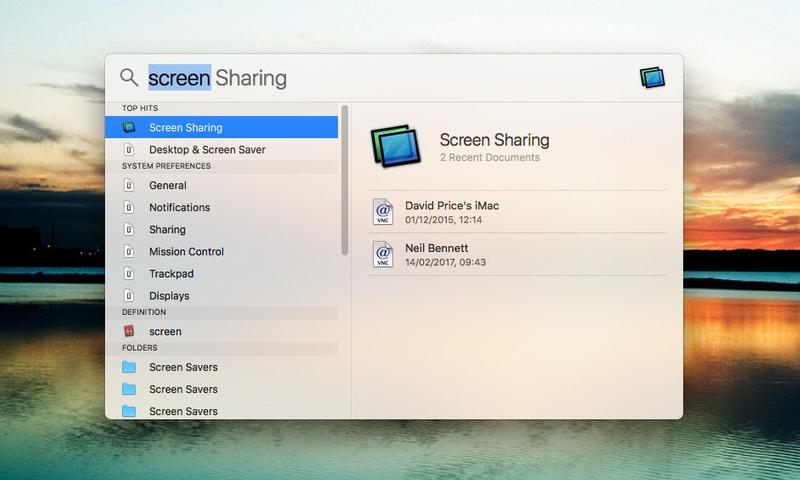Open Neil Bennett recent document
This screenshot has width=800, height=480.
coord(517,254)
